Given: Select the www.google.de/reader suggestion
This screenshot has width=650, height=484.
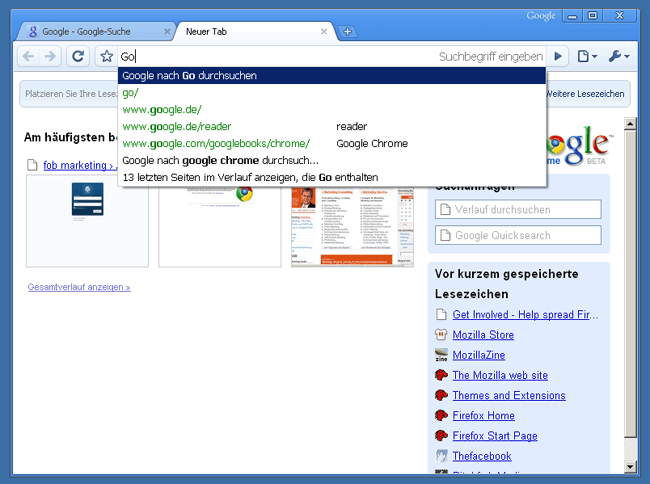Looking at the screenshot, I should 332,126.
